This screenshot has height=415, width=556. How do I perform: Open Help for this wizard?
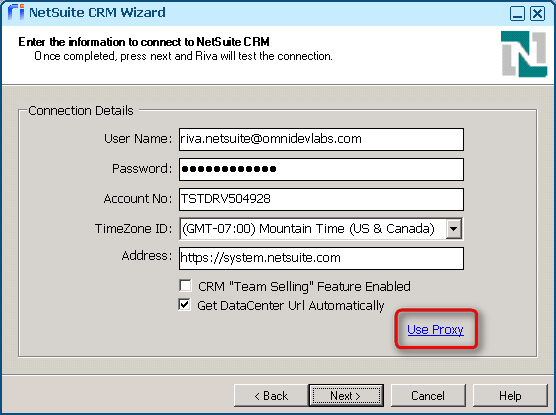click(510, 395)
